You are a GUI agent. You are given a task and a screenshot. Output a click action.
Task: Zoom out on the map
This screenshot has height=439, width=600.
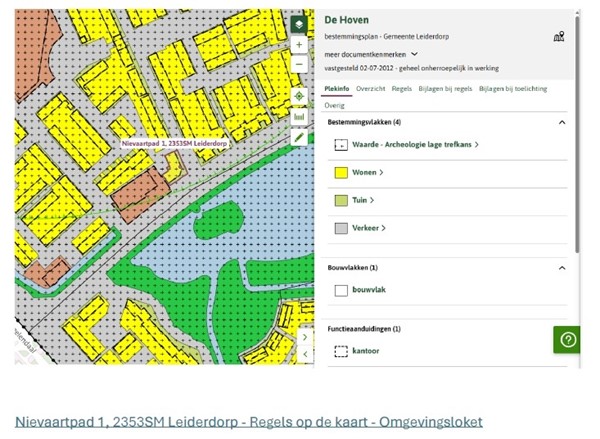(x=299, y=65)
